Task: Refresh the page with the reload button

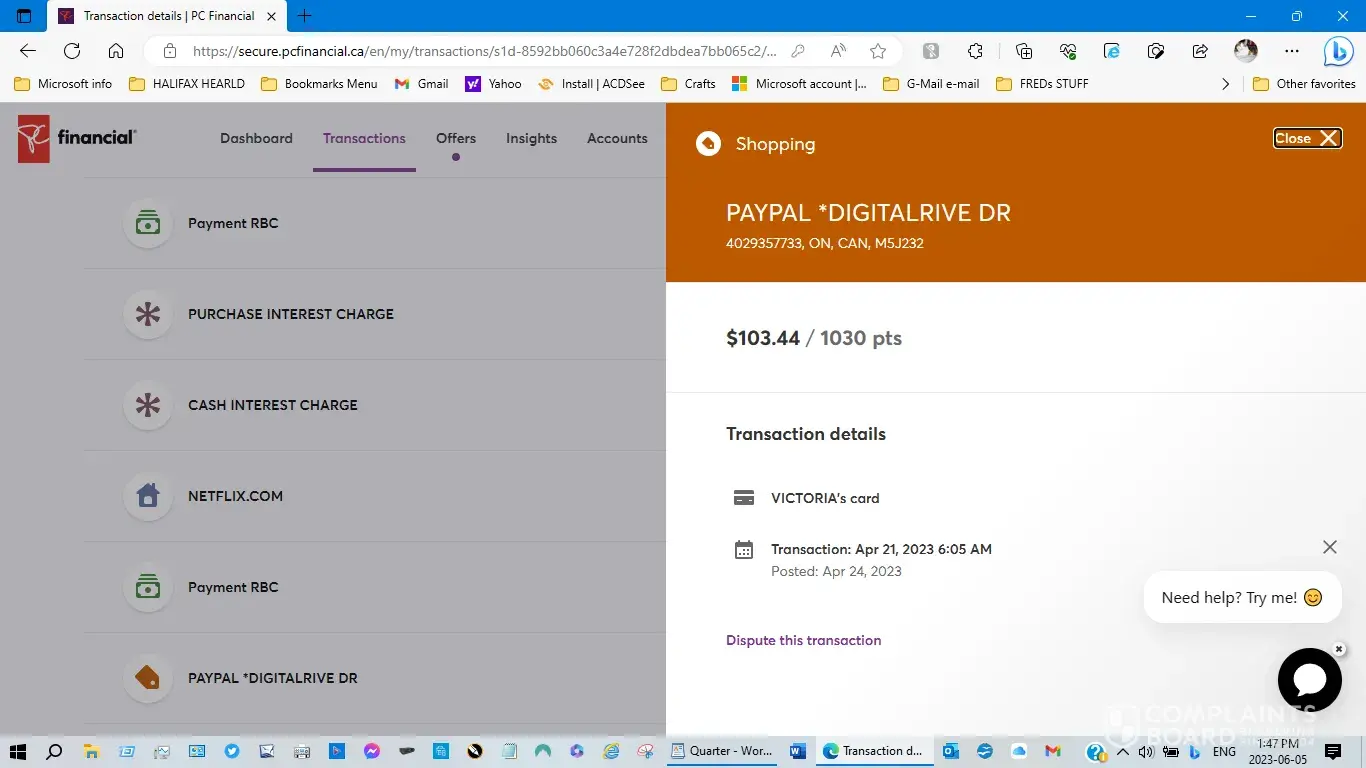Action: tap(72, 51)
